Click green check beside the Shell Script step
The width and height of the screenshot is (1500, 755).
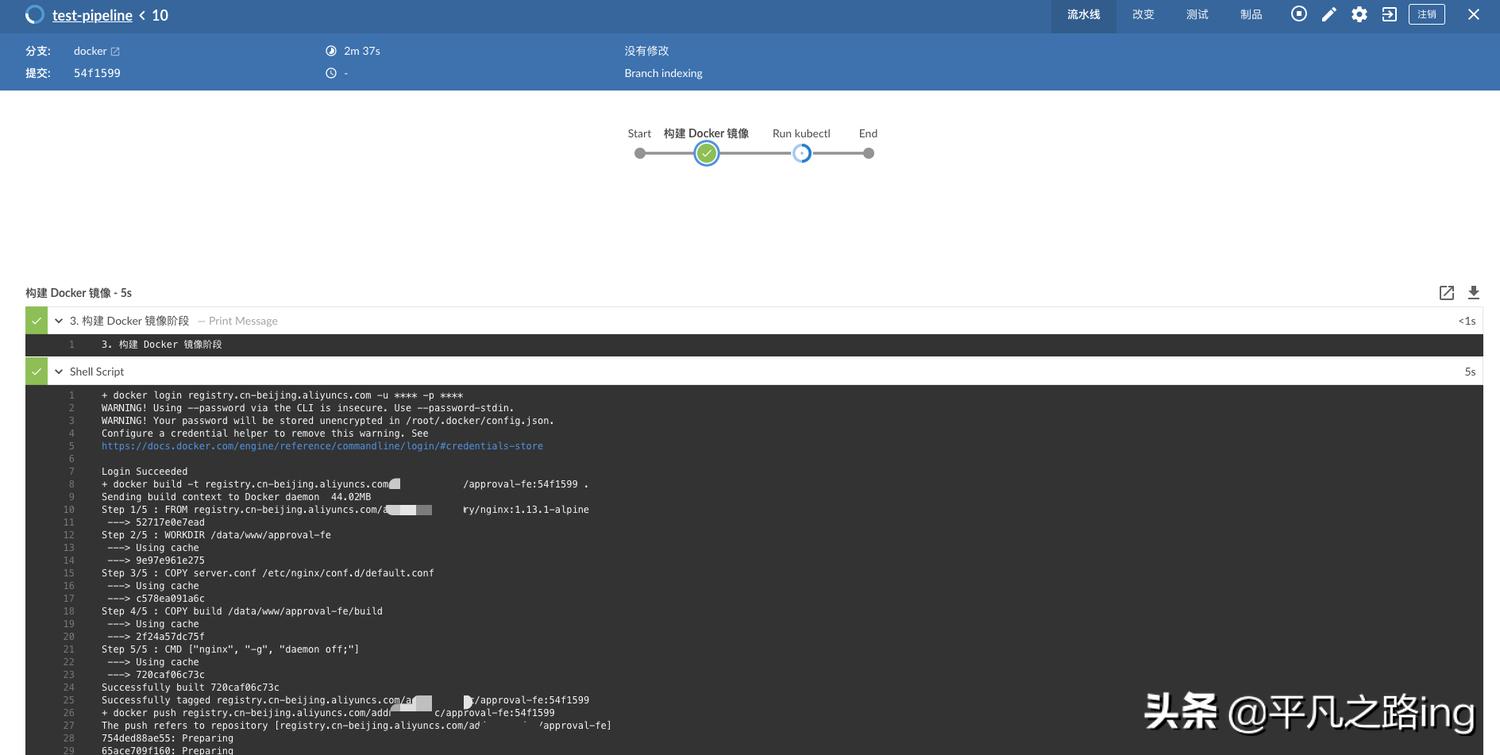point(36,371)
